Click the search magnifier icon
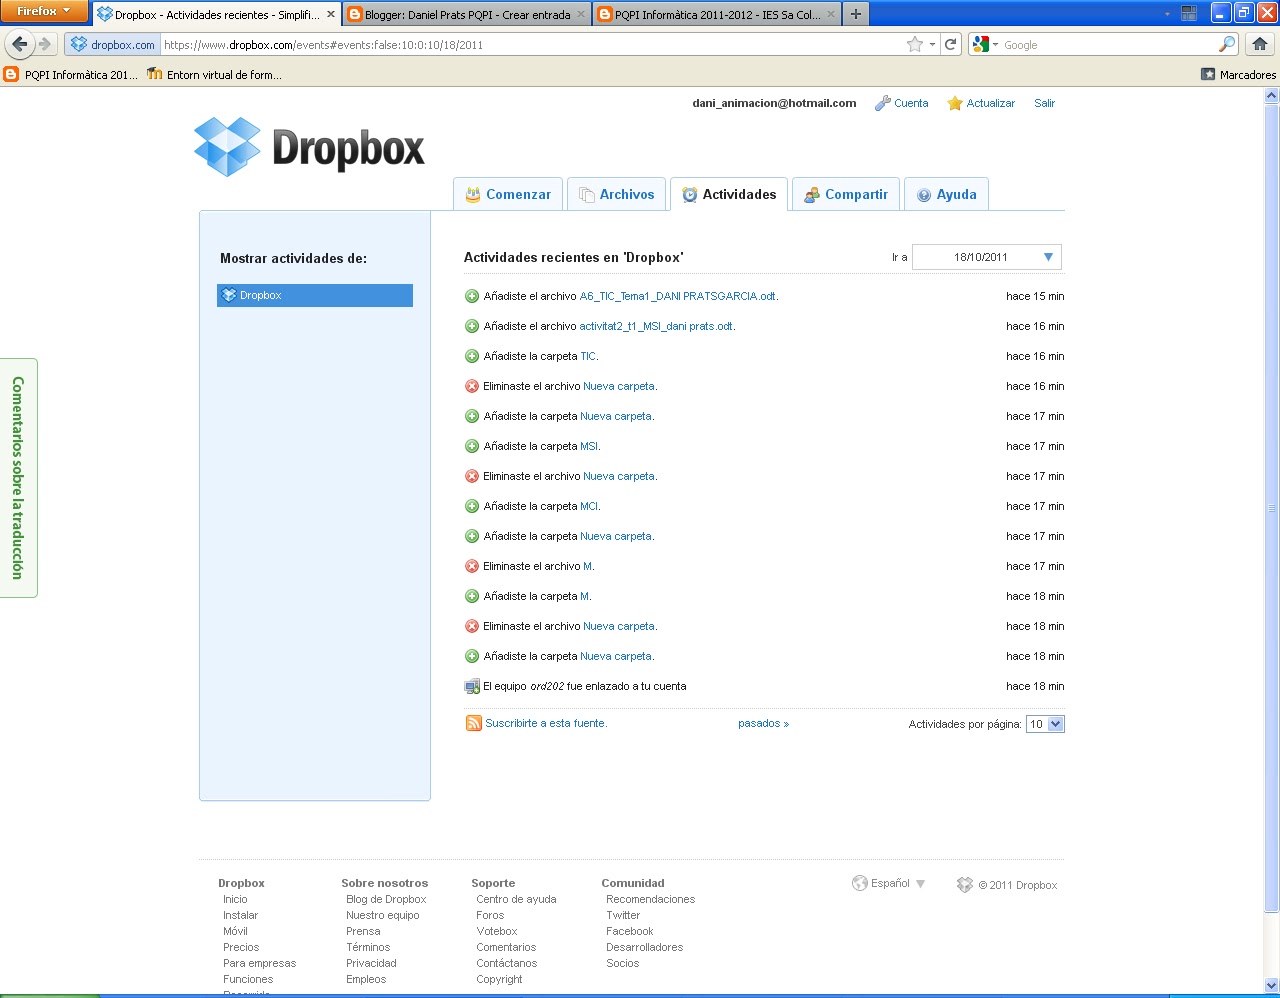 [1227, 44]
